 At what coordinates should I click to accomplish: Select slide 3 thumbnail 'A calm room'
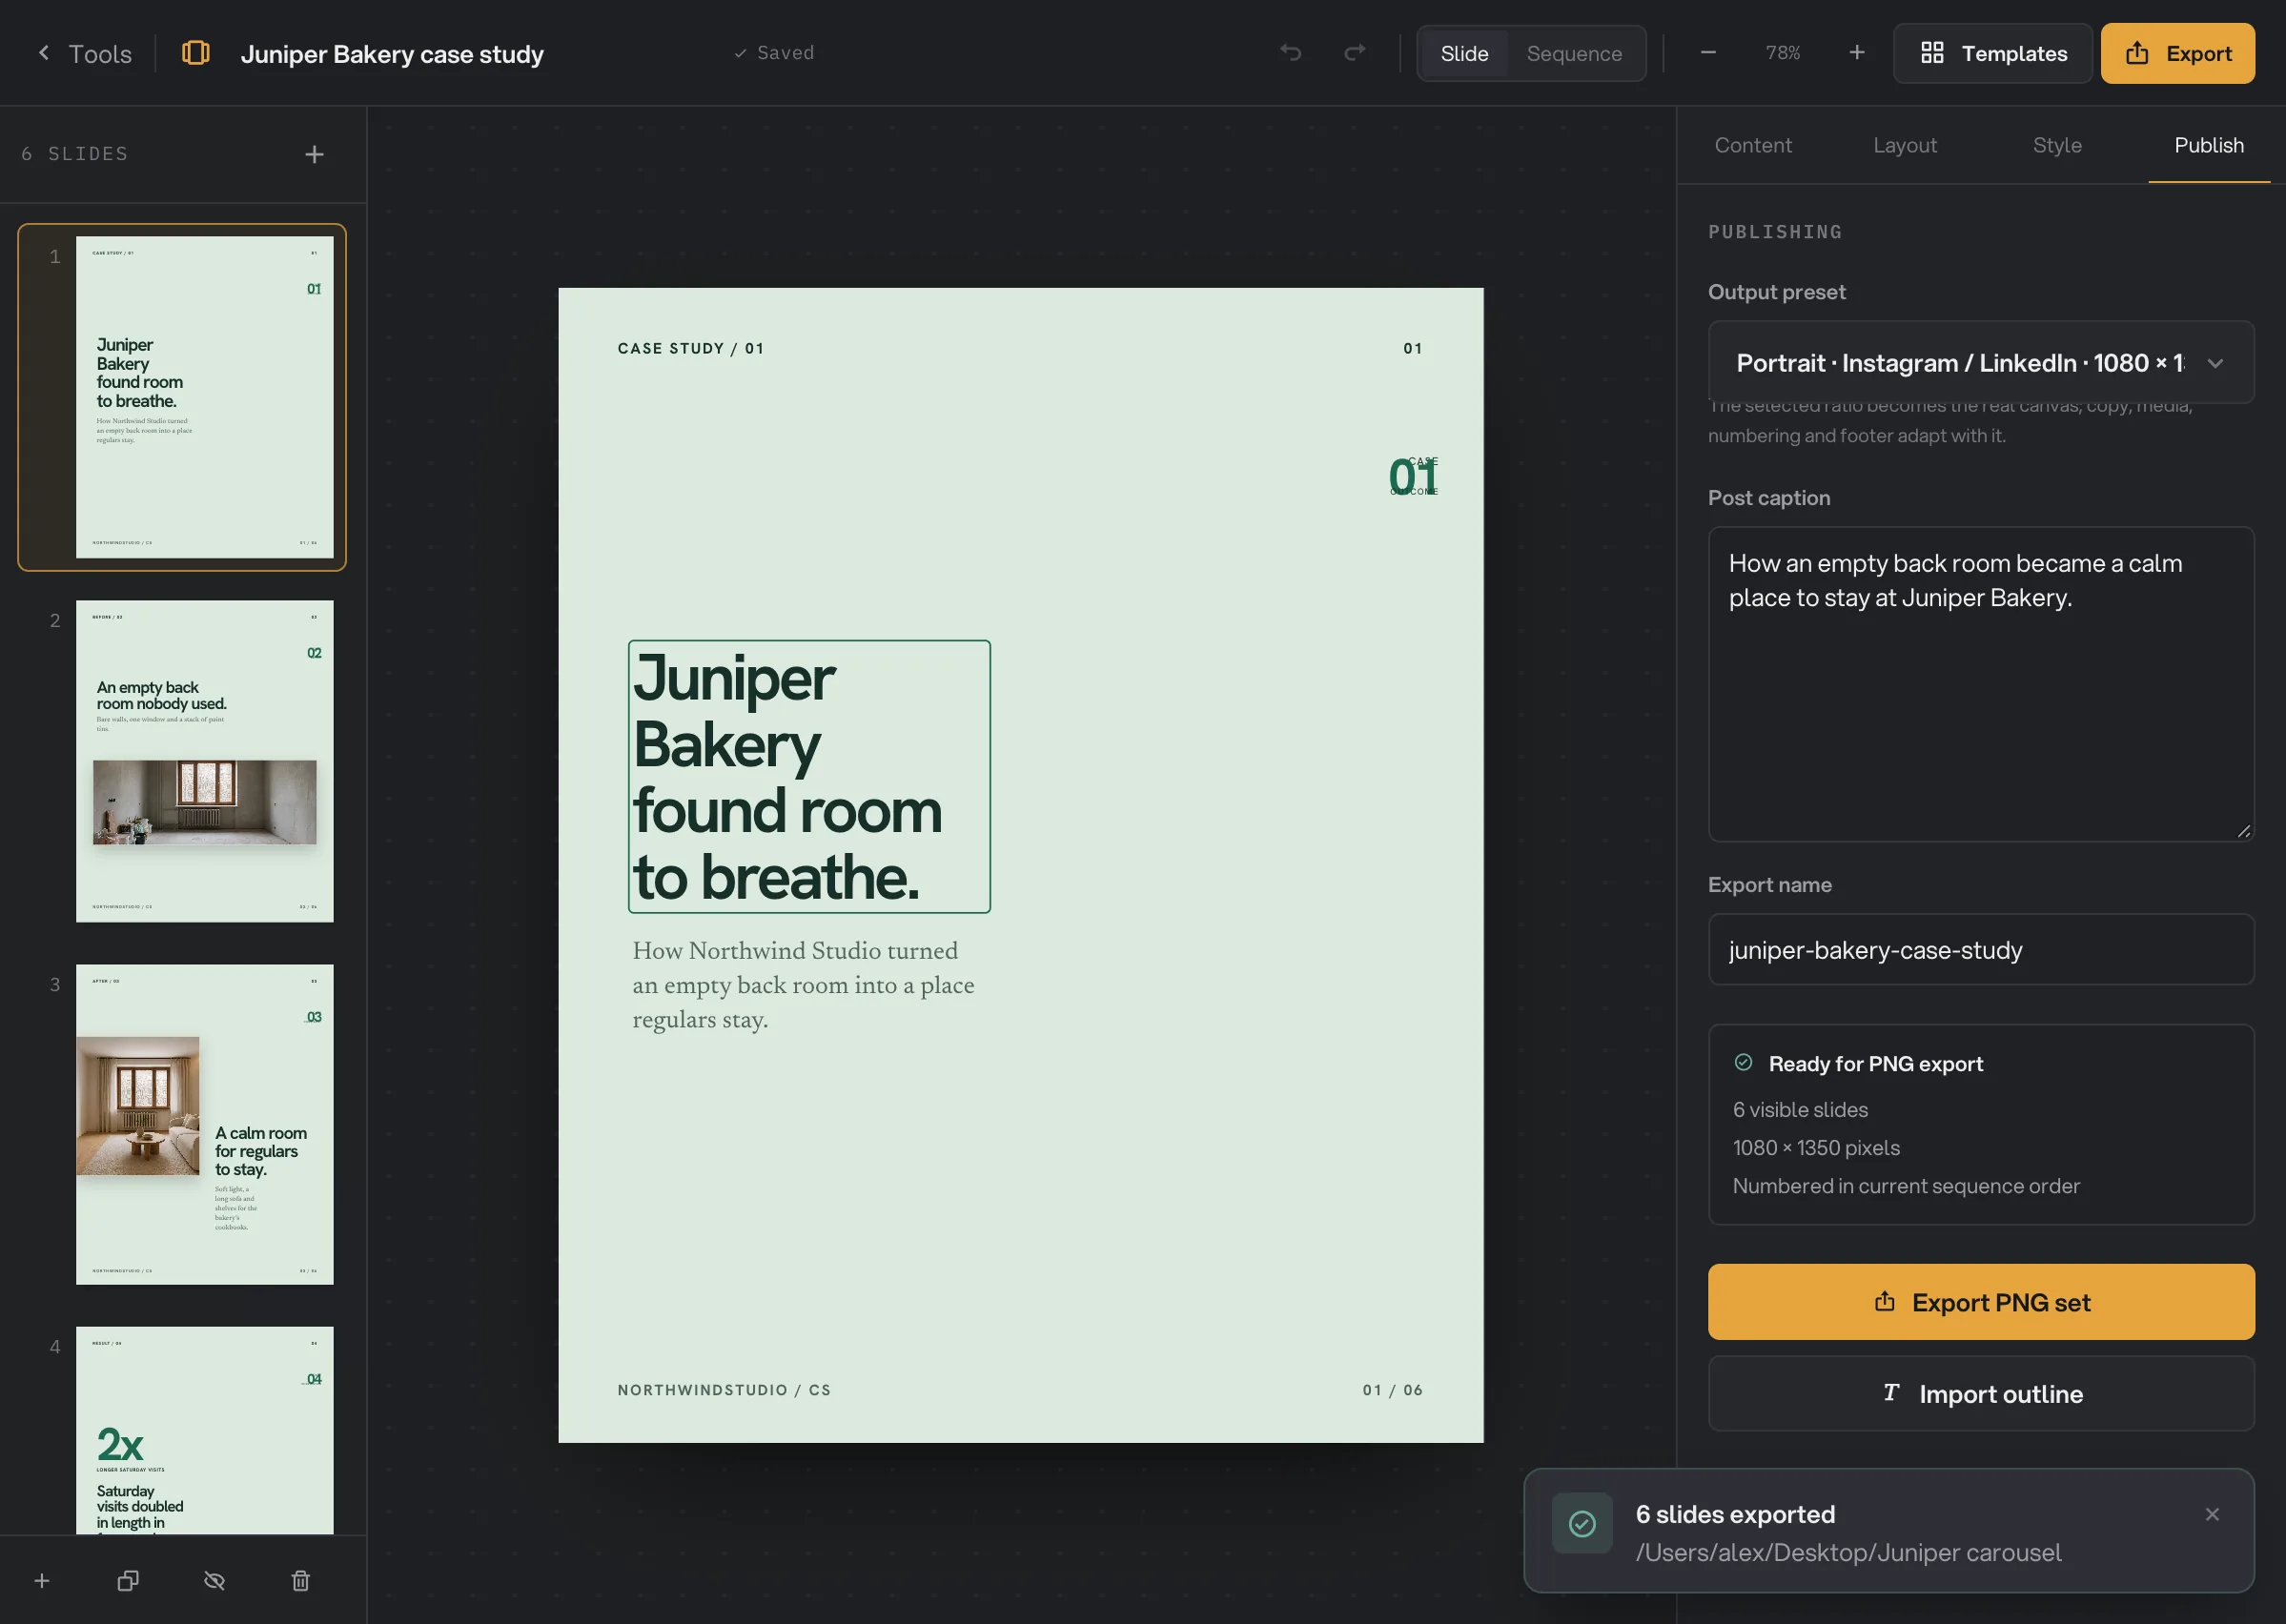(x=204, y=1124)
